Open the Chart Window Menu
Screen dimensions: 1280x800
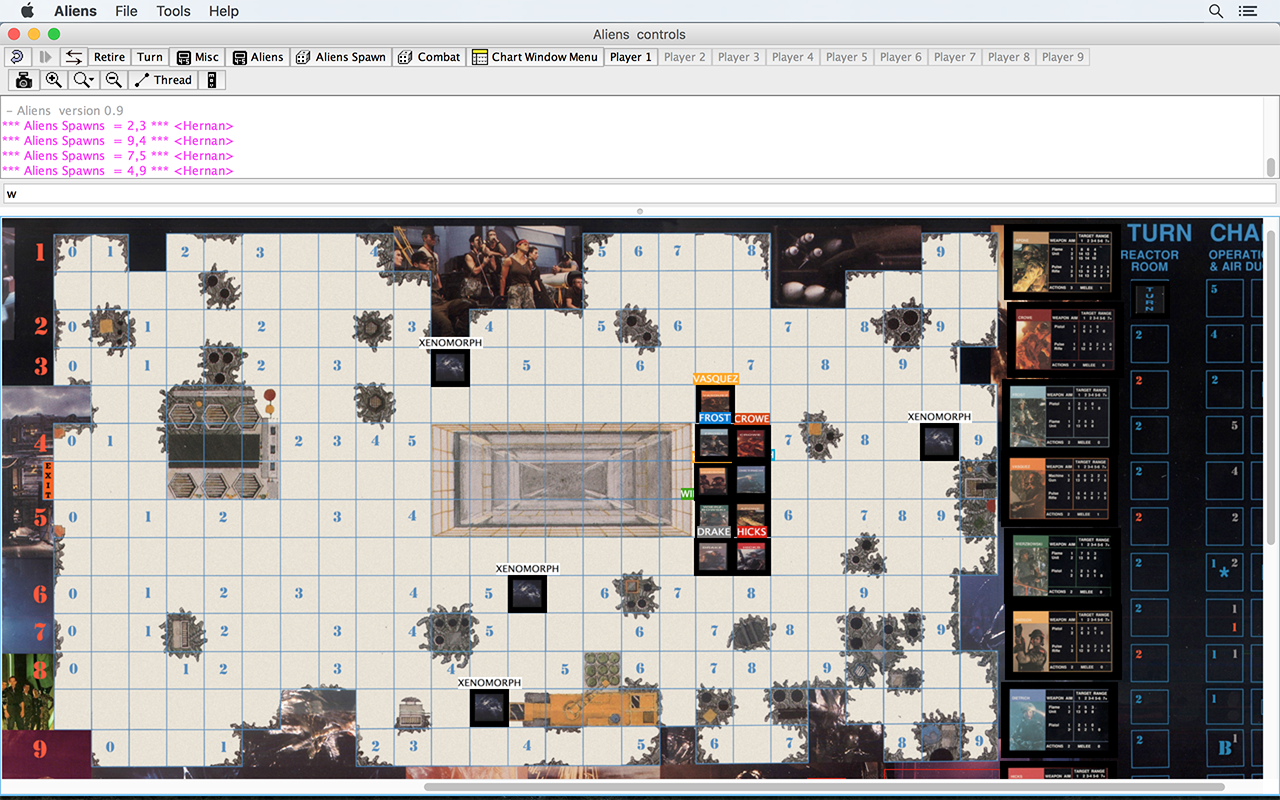click(535, 57)
